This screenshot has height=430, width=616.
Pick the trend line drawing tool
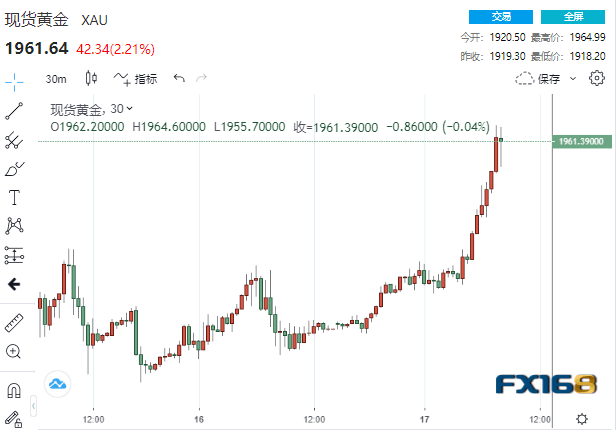pyautogui.click(x=14, y=110)
